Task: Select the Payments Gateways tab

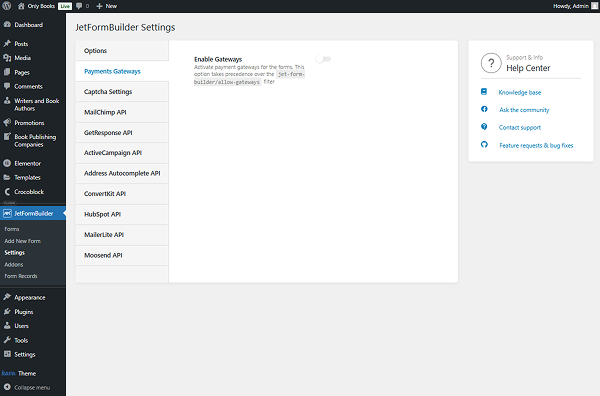Action: coord(122,71)
